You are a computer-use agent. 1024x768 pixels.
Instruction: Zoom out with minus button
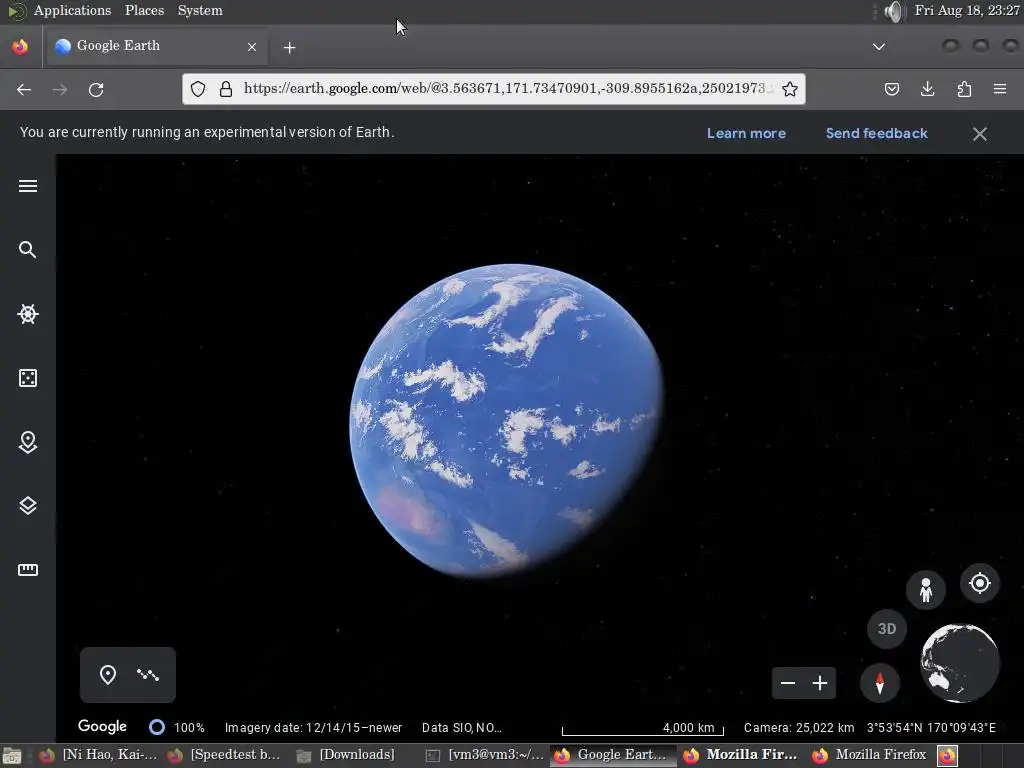788,683
